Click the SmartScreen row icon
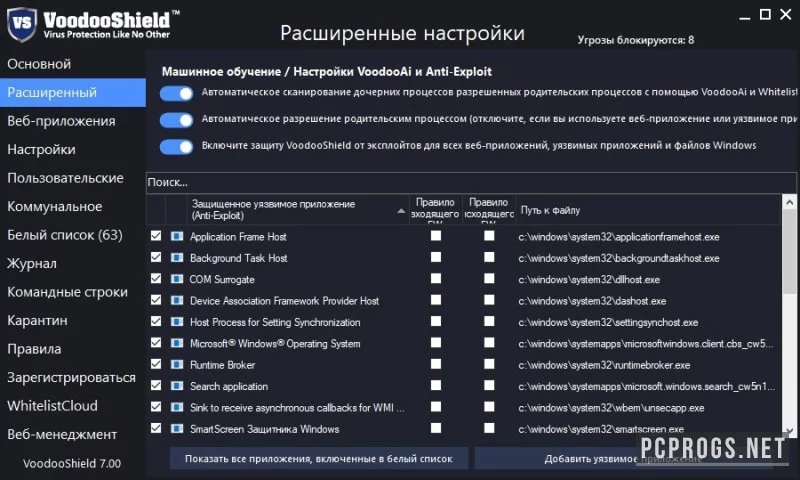 [177, 429]
